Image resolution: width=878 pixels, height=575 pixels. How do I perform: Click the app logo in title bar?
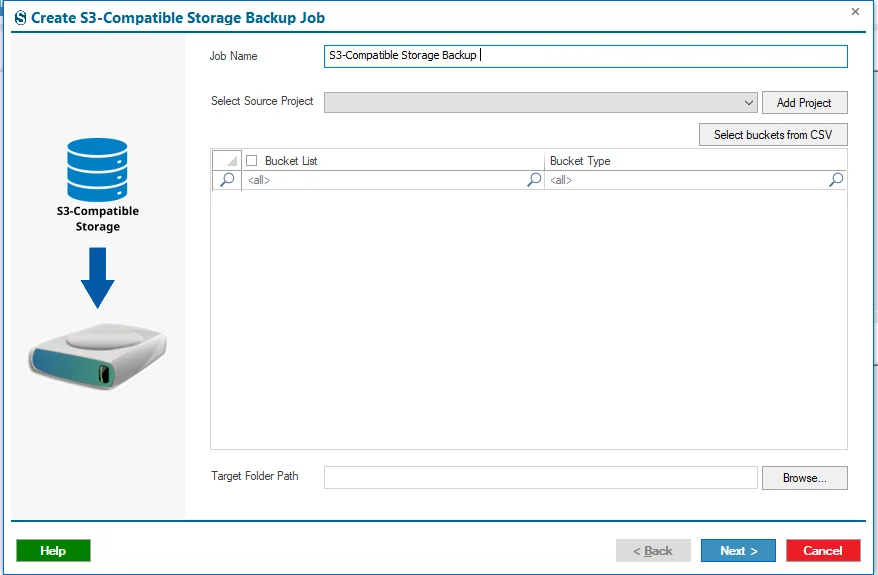tap(21, 18)
